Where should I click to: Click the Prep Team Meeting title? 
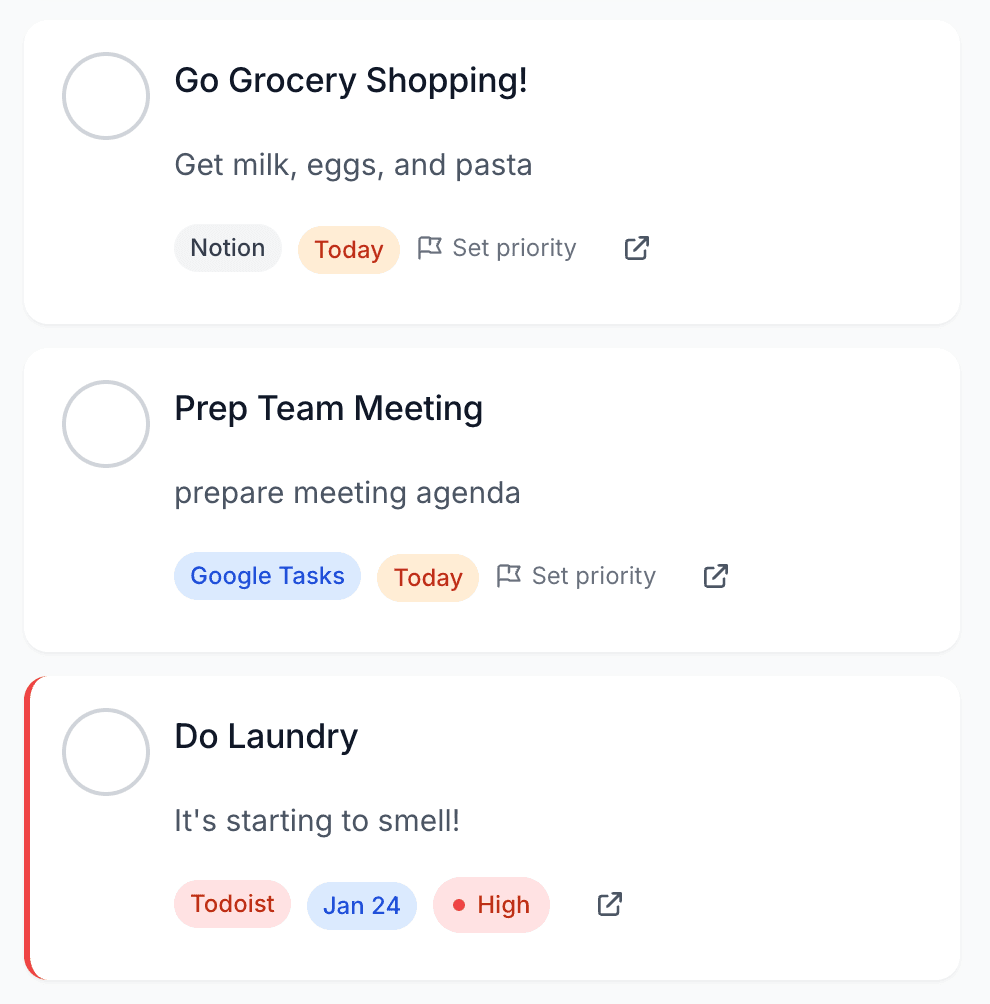(x=328, y=408)
